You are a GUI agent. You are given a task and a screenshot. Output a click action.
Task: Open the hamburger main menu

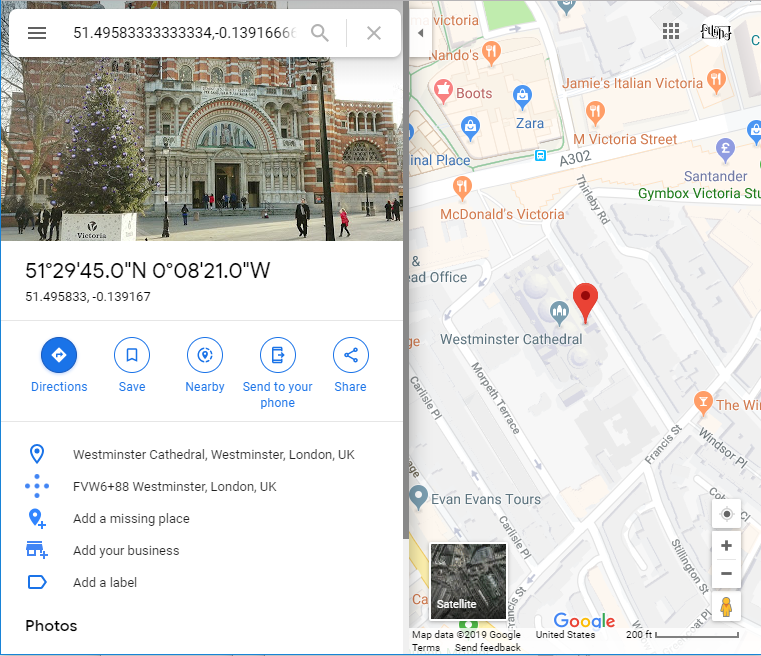pyautogui.click(x=37, y=33)
